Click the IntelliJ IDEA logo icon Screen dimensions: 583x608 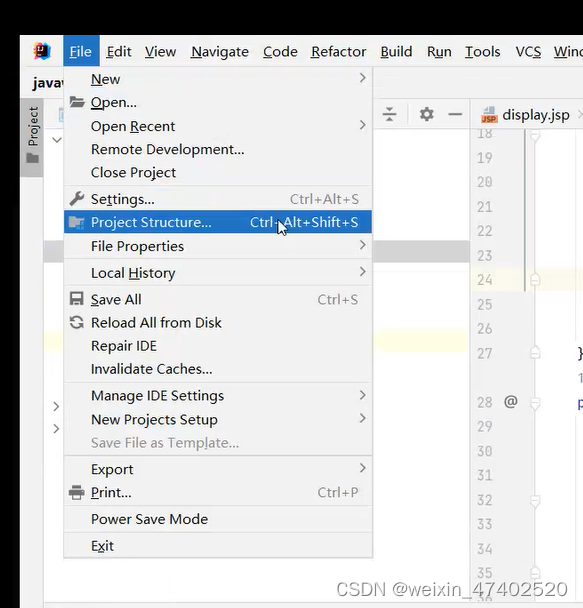click(x=42, y=51)
